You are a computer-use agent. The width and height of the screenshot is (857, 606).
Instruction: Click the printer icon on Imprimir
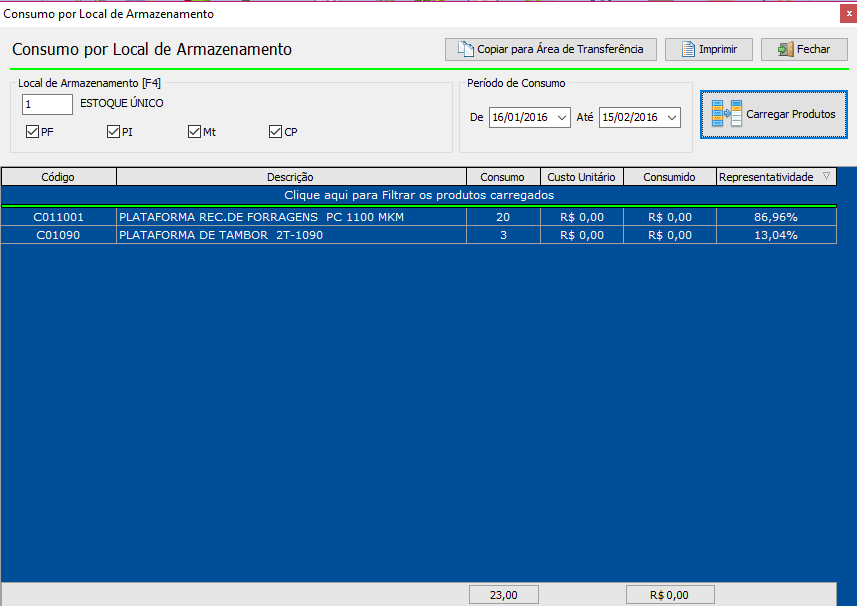tap(688, 49)
